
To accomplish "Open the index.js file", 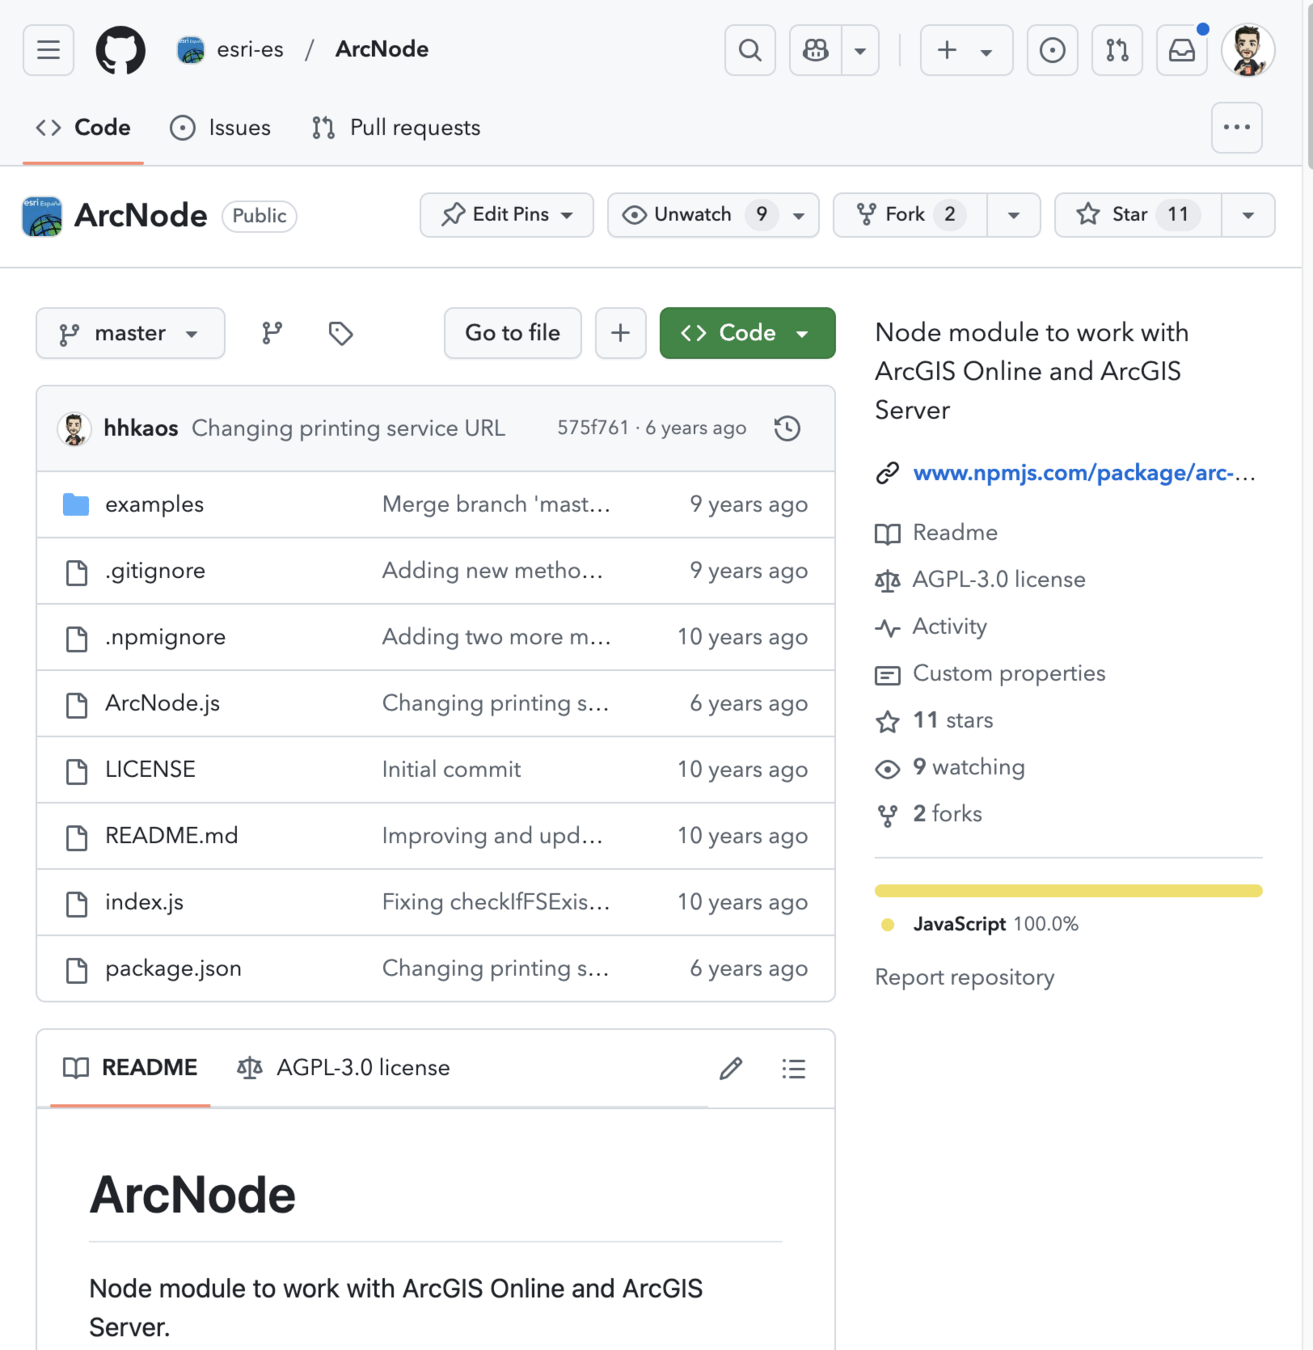I will point(144,902).
